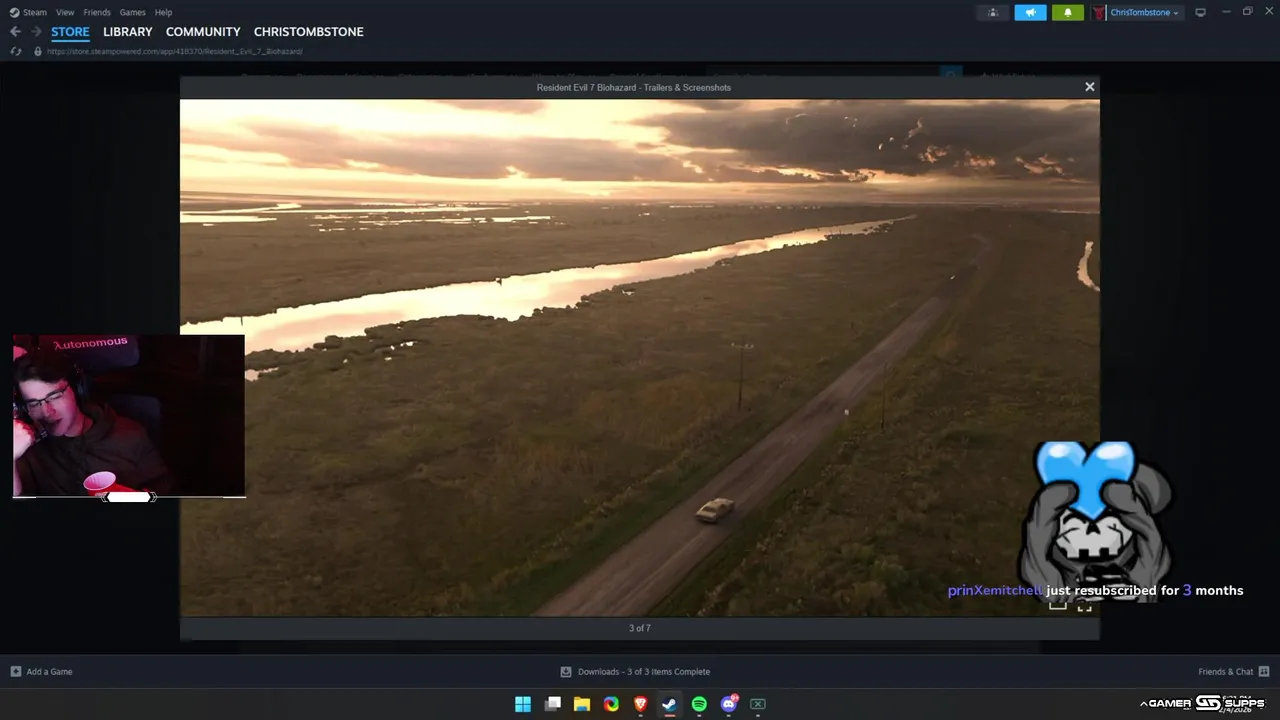Click the "Resident Evil 7 Biohazard - Trailers & Screenshots" title
The width and height of the screenshot is (1280, 720).
coord(634,87)
